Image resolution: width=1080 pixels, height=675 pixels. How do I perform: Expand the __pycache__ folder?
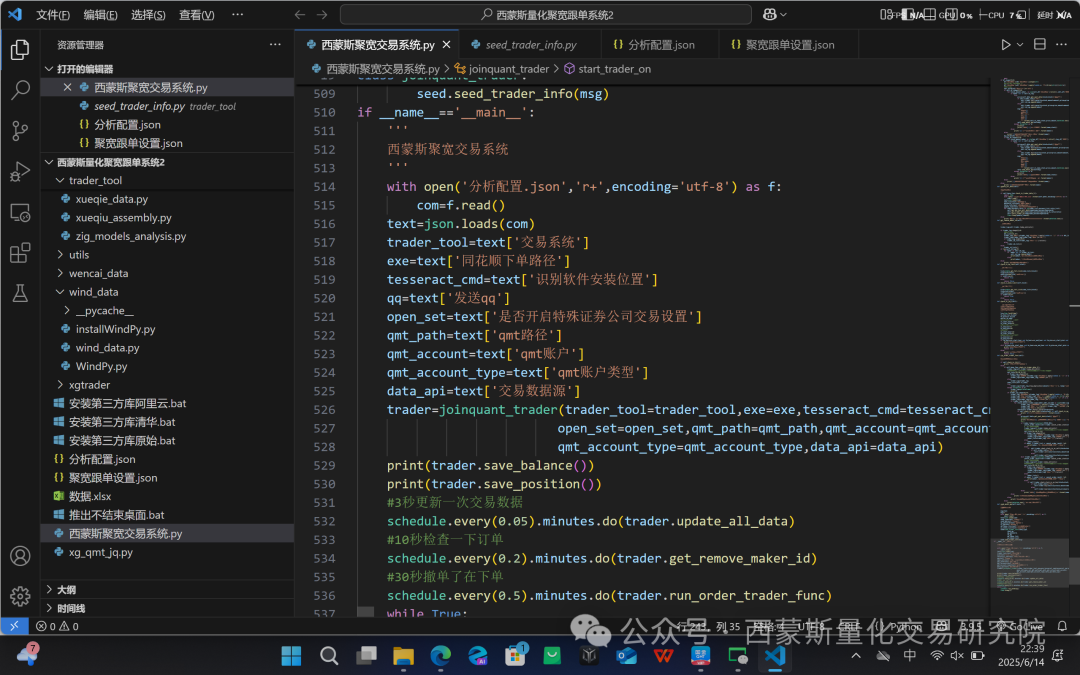tap(67, 311)
